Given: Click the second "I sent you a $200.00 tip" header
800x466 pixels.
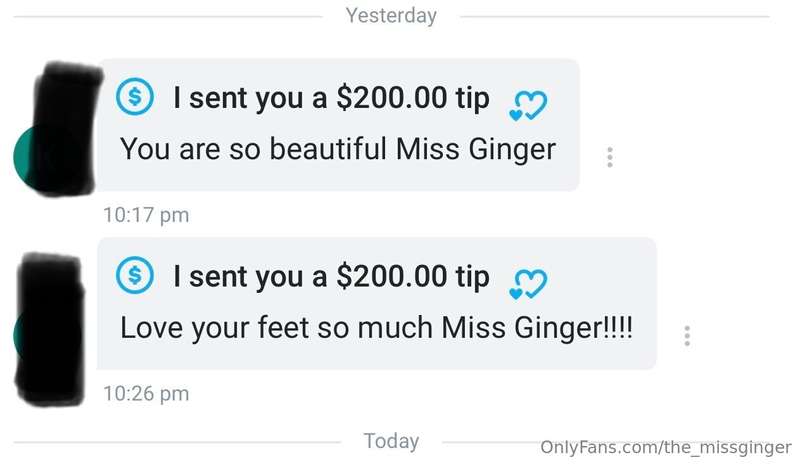Looking at the screenshot, I should pos(331,276).
